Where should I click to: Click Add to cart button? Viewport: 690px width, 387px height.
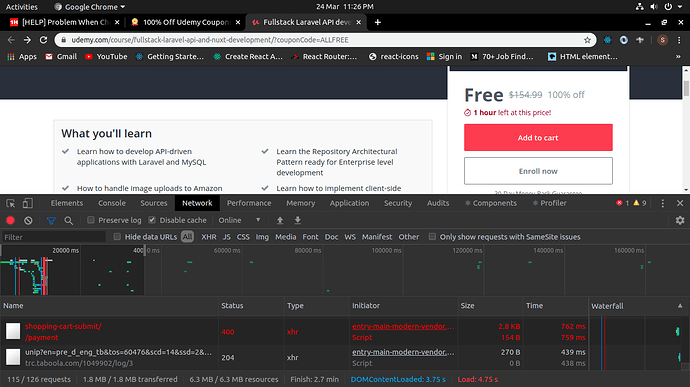click(538, 137)
